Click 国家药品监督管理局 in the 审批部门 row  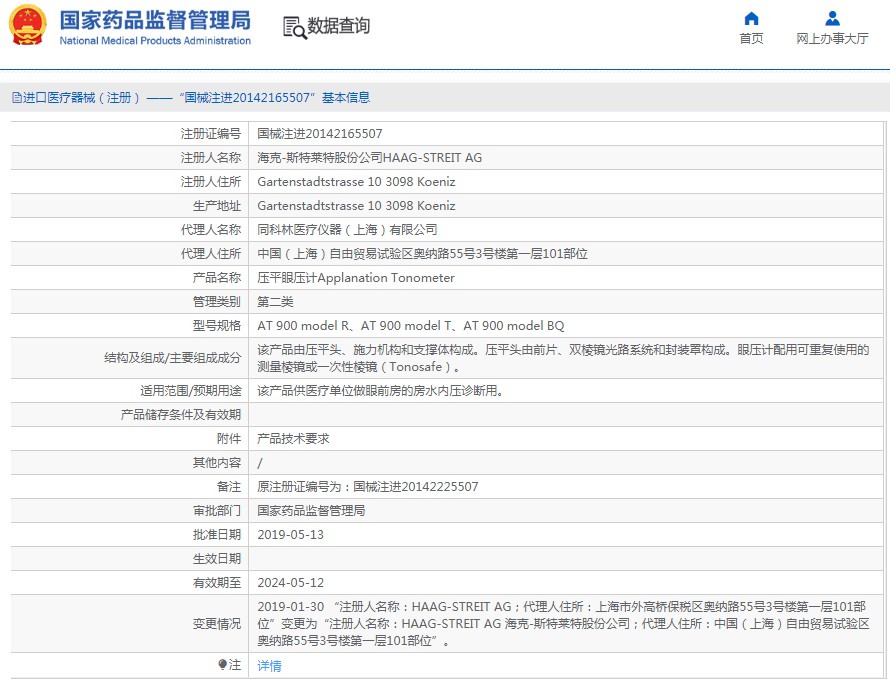click(311, 511)
